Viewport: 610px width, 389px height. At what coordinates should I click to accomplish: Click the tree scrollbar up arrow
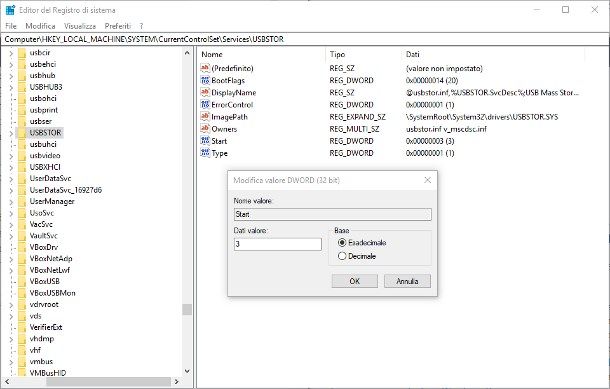click(187, 53)
